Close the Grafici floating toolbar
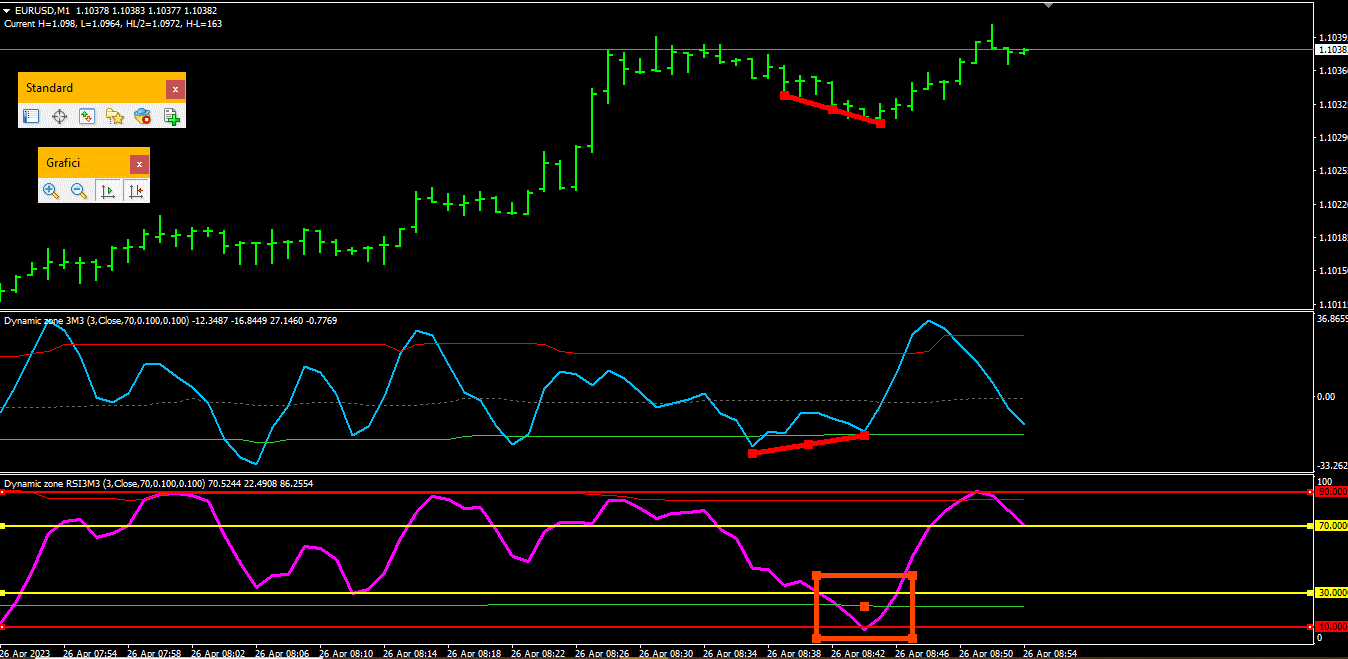 coord(139,163)
